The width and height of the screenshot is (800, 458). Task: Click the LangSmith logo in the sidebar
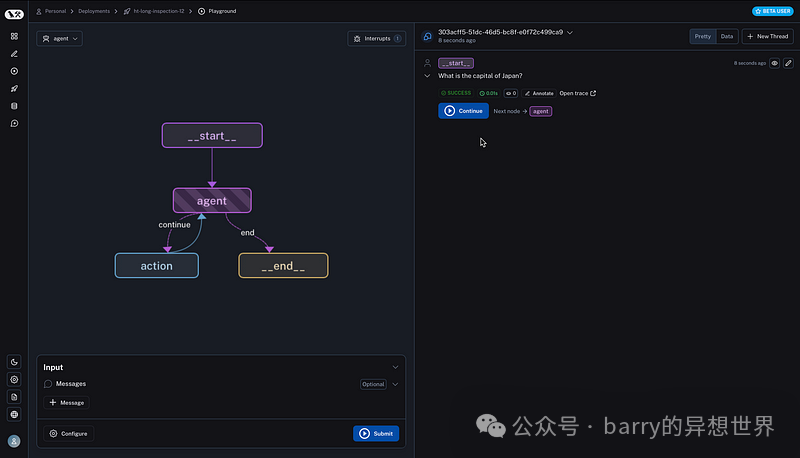14,14
